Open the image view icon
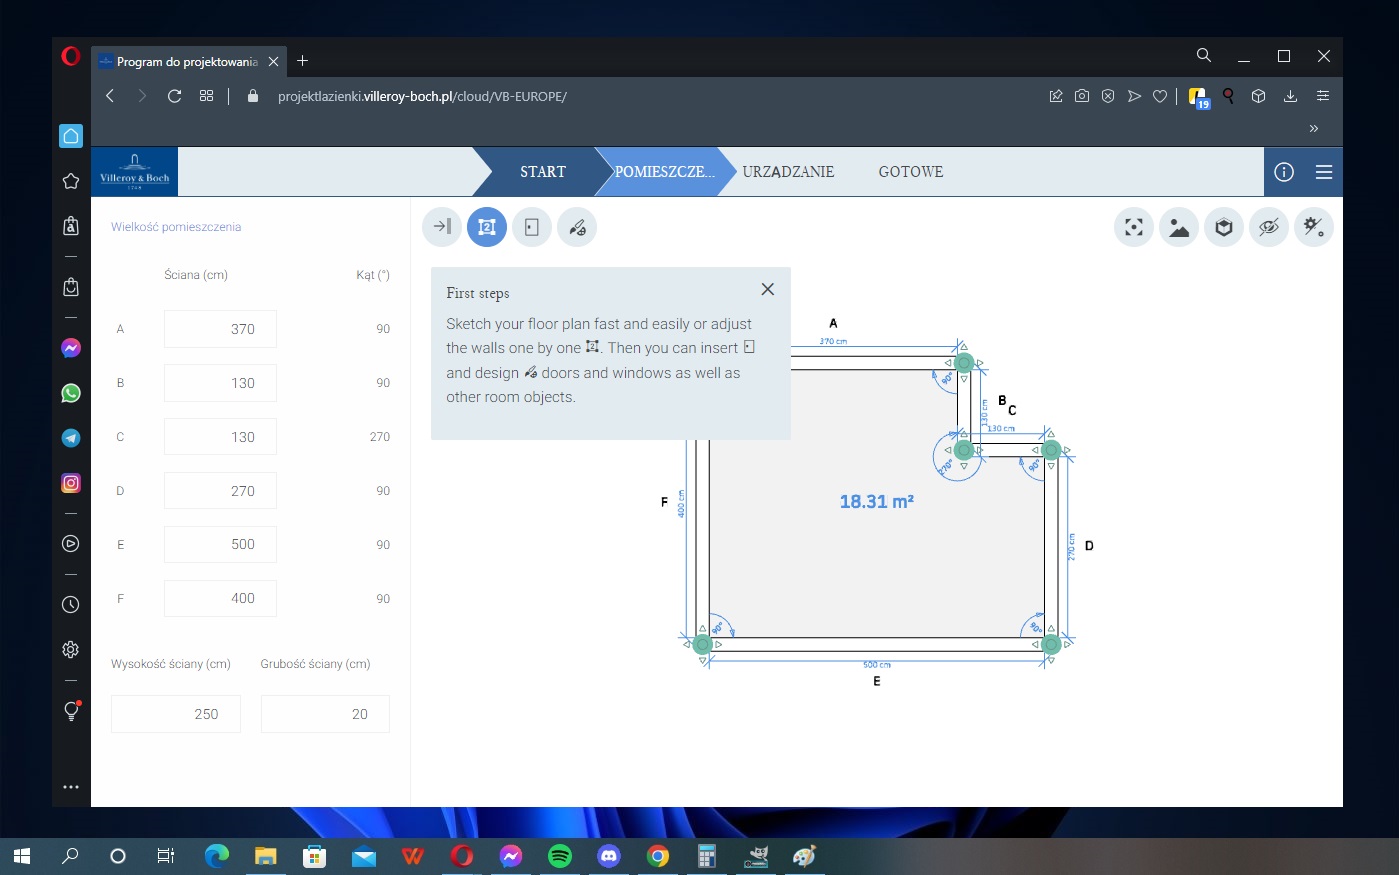This screenshot has height=875, width=1399. click(1179, 227)
